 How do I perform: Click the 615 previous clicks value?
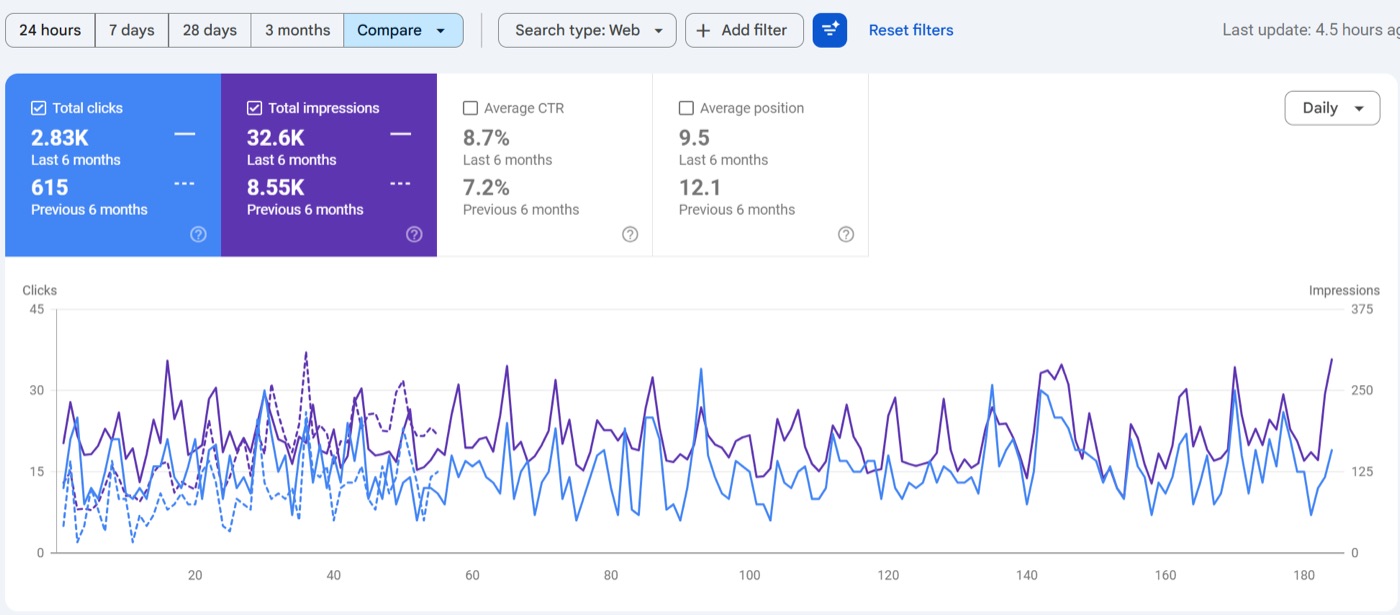click(50, 187)
